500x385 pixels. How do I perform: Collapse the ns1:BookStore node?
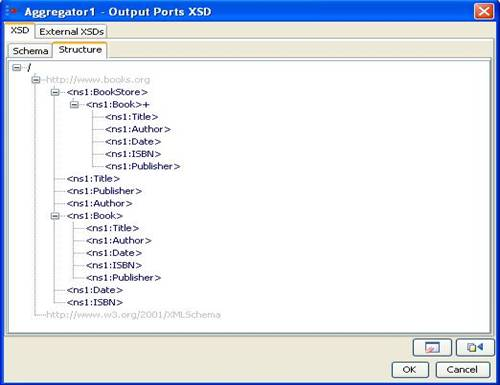click(55, 92)
